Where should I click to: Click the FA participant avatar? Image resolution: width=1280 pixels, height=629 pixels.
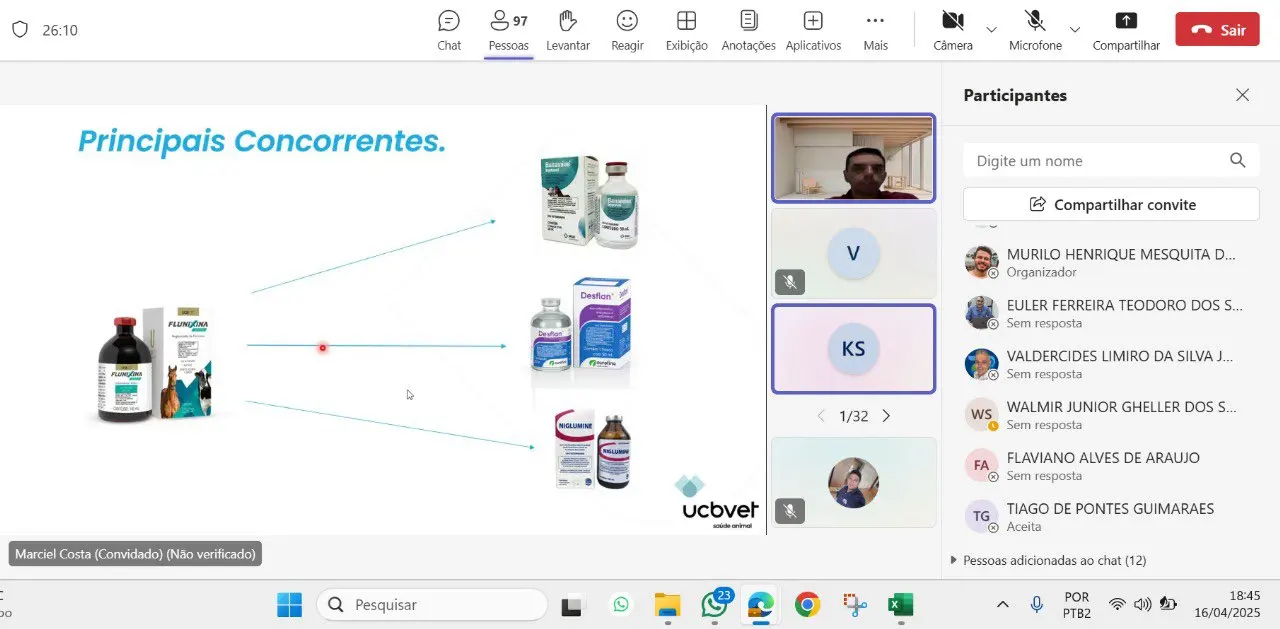[x=981, y=465]
